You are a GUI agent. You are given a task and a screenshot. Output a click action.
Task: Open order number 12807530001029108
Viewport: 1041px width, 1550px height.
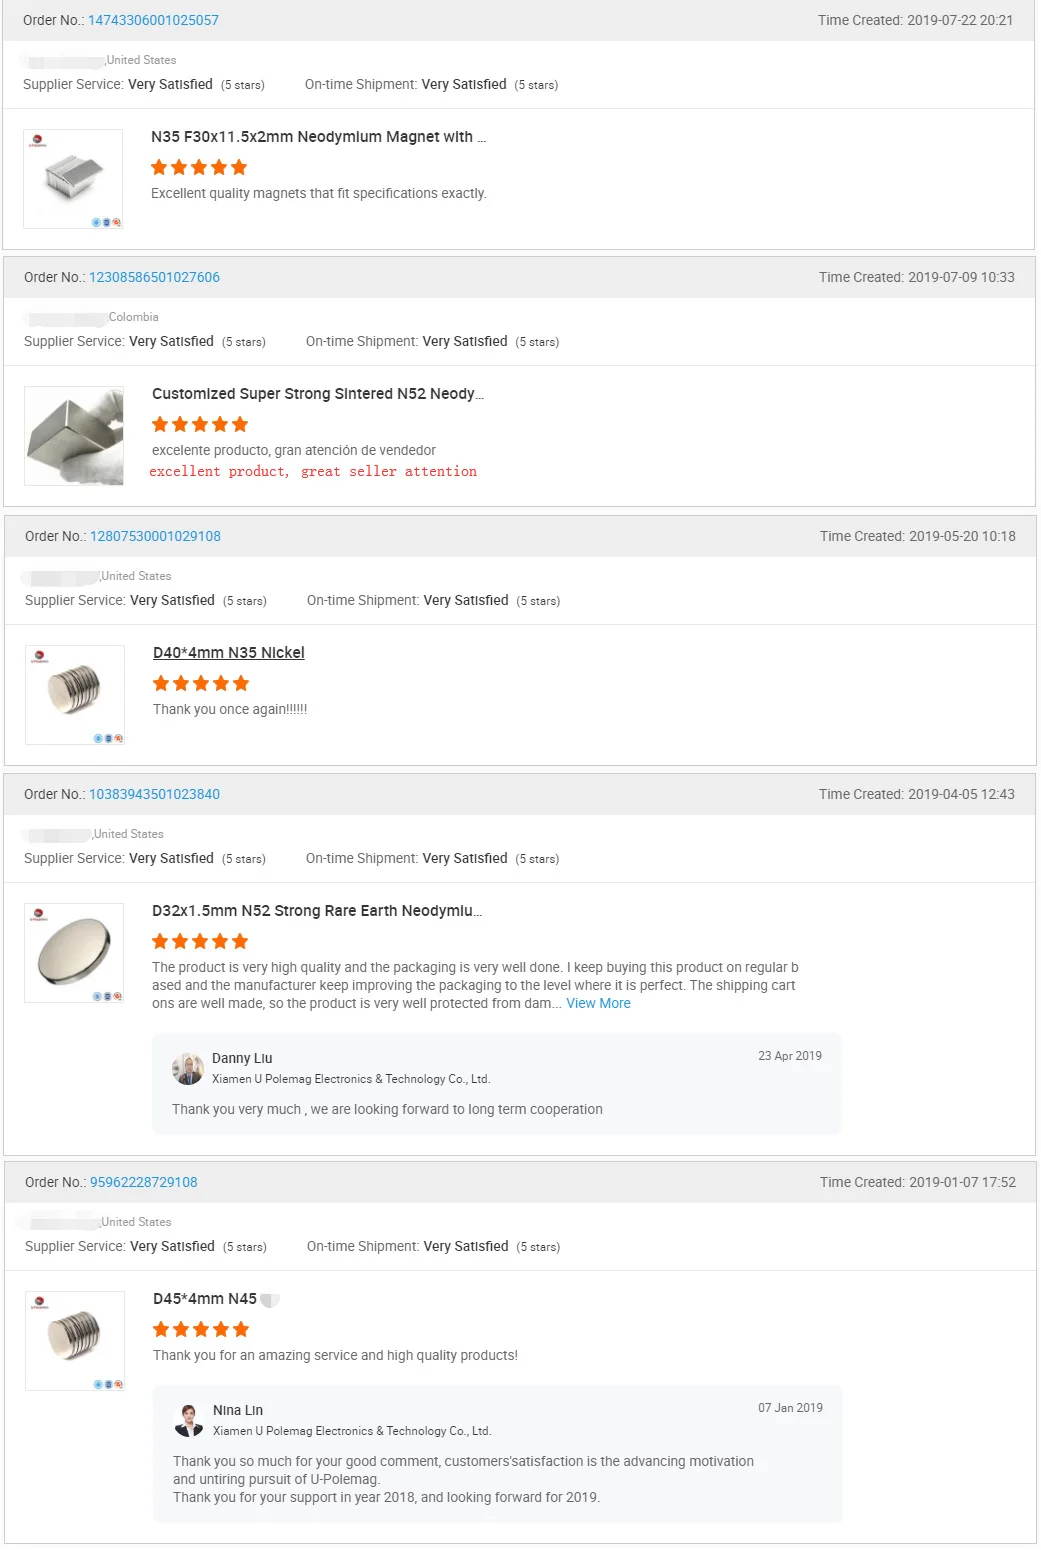(155, 536)
